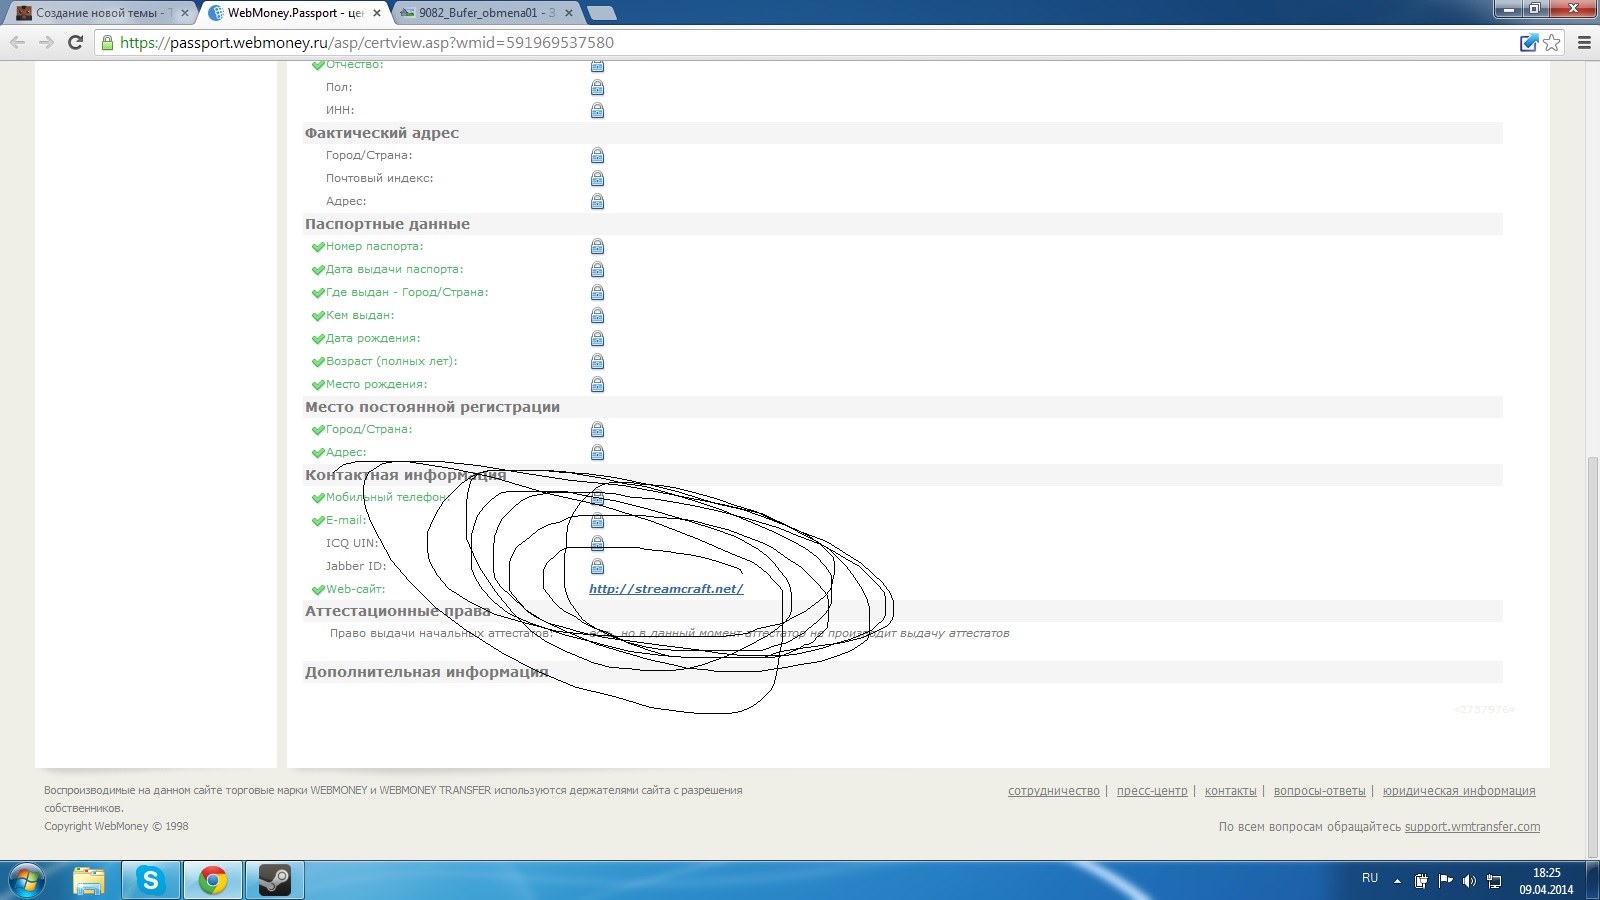Click the lock icon in the ИНН row

pyautogui.click(x=597, y=111)
